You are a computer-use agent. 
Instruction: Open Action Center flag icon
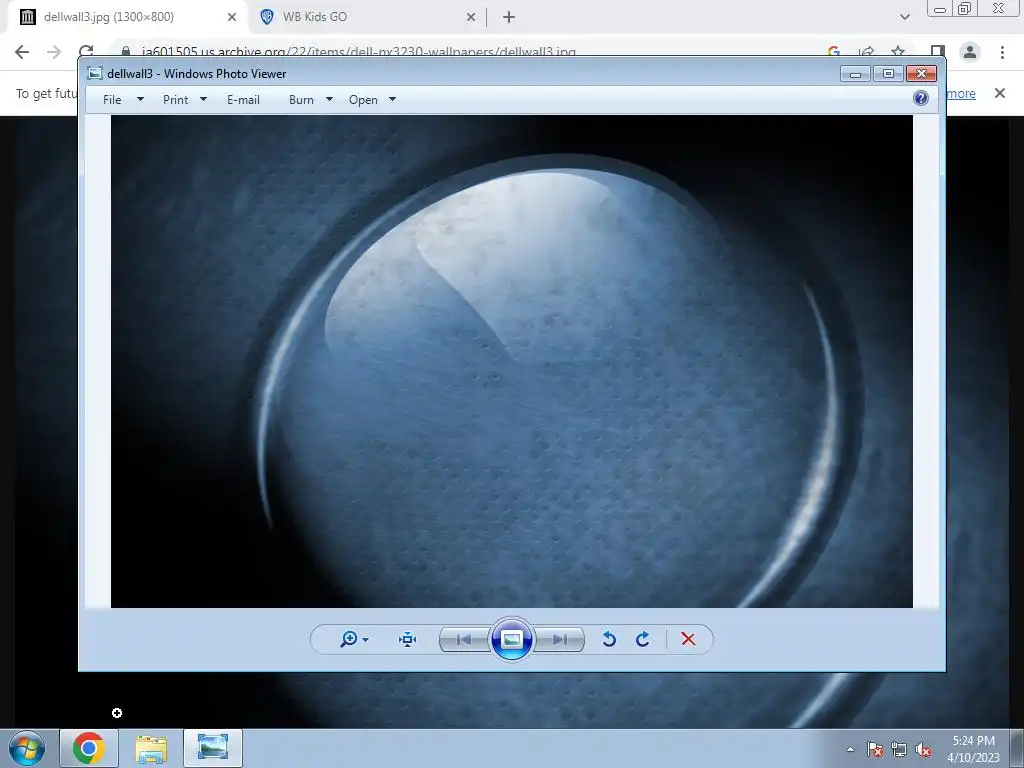point(875,749)
